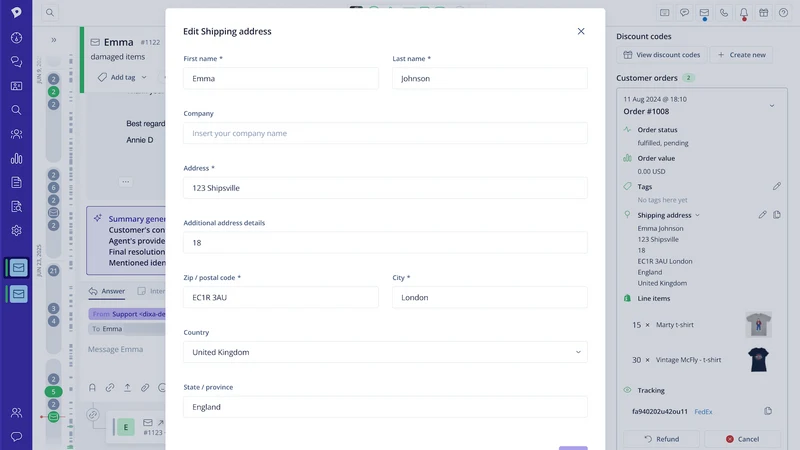Open the document icon in left sidebar
Image resolution: width=800 pixels, height=450 pixels.
click(16, 182)
